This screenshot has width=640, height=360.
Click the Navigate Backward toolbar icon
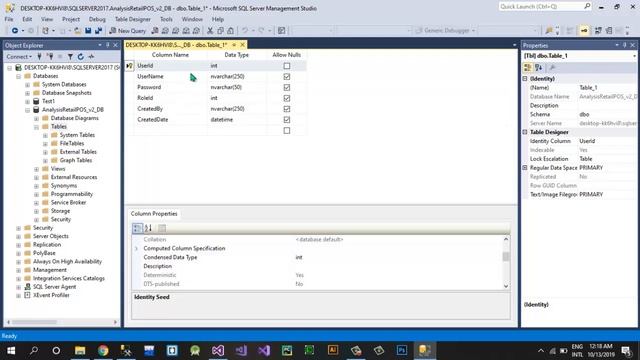15,31
